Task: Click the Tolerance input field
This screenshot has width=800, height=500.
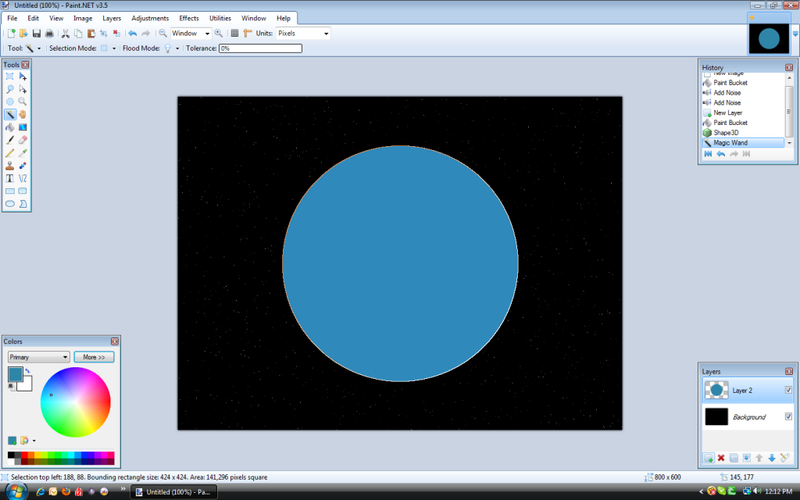Action: click(259, 48)
